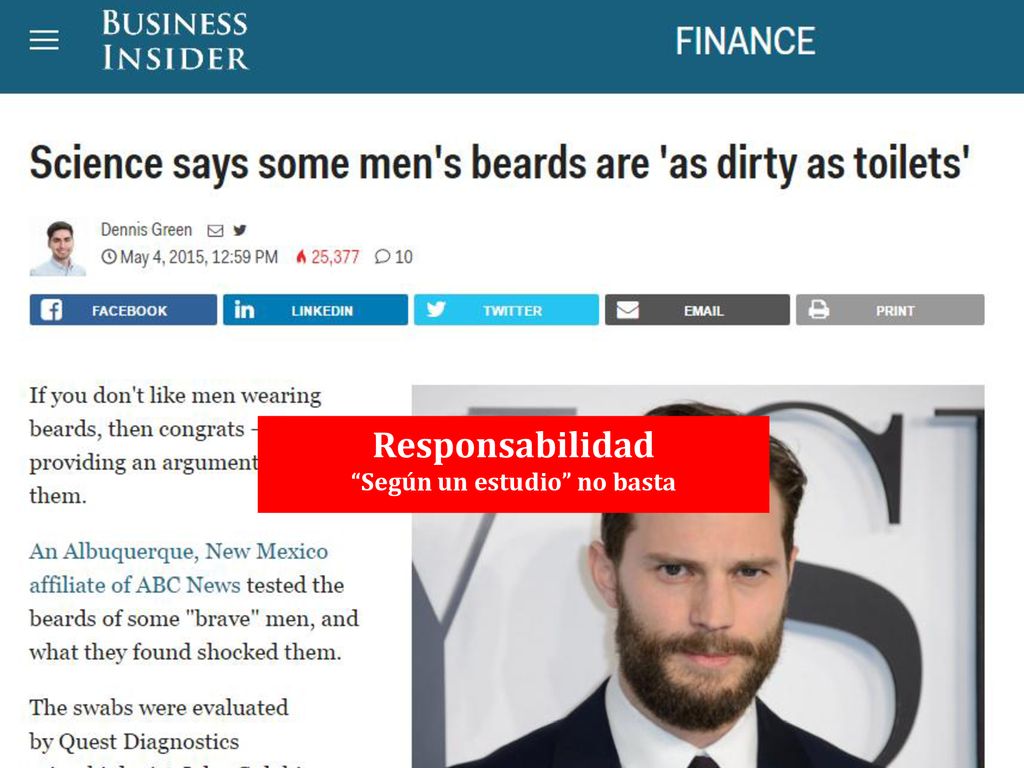Image resolution: width=1024 pixels, height=768 pixels.
Task: Click the author's email envelope icon
Action: (215, 231)
